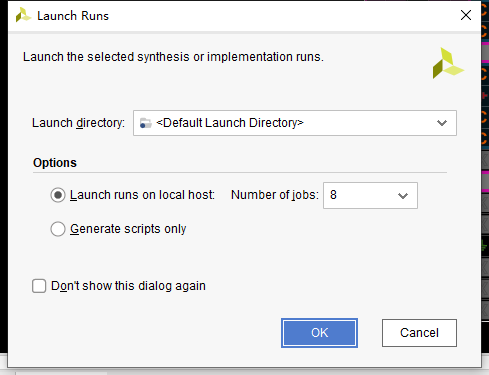Close the Launch Runs dialog window
Screen dimensions: 489x375
pos(466,15)
